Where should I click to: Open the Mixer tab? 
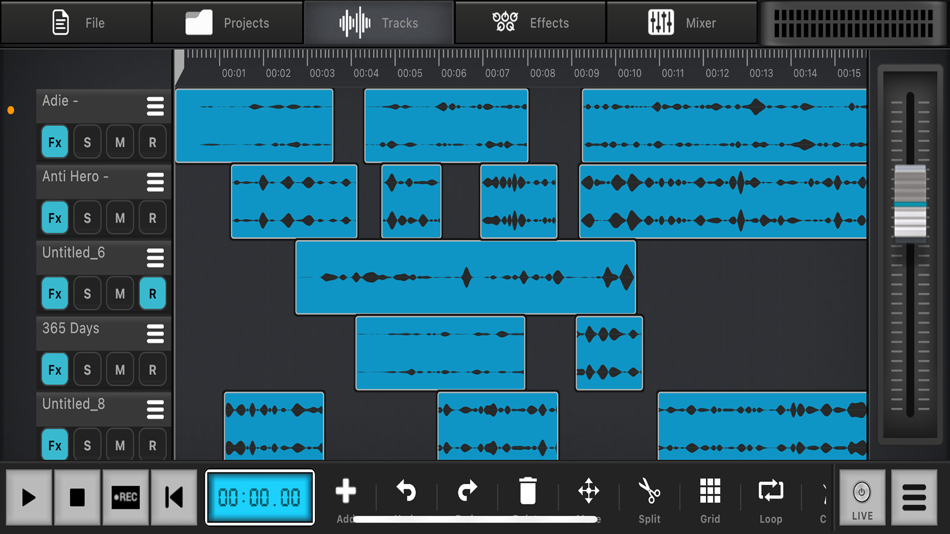pyautogui.click(x=682, y=22)
